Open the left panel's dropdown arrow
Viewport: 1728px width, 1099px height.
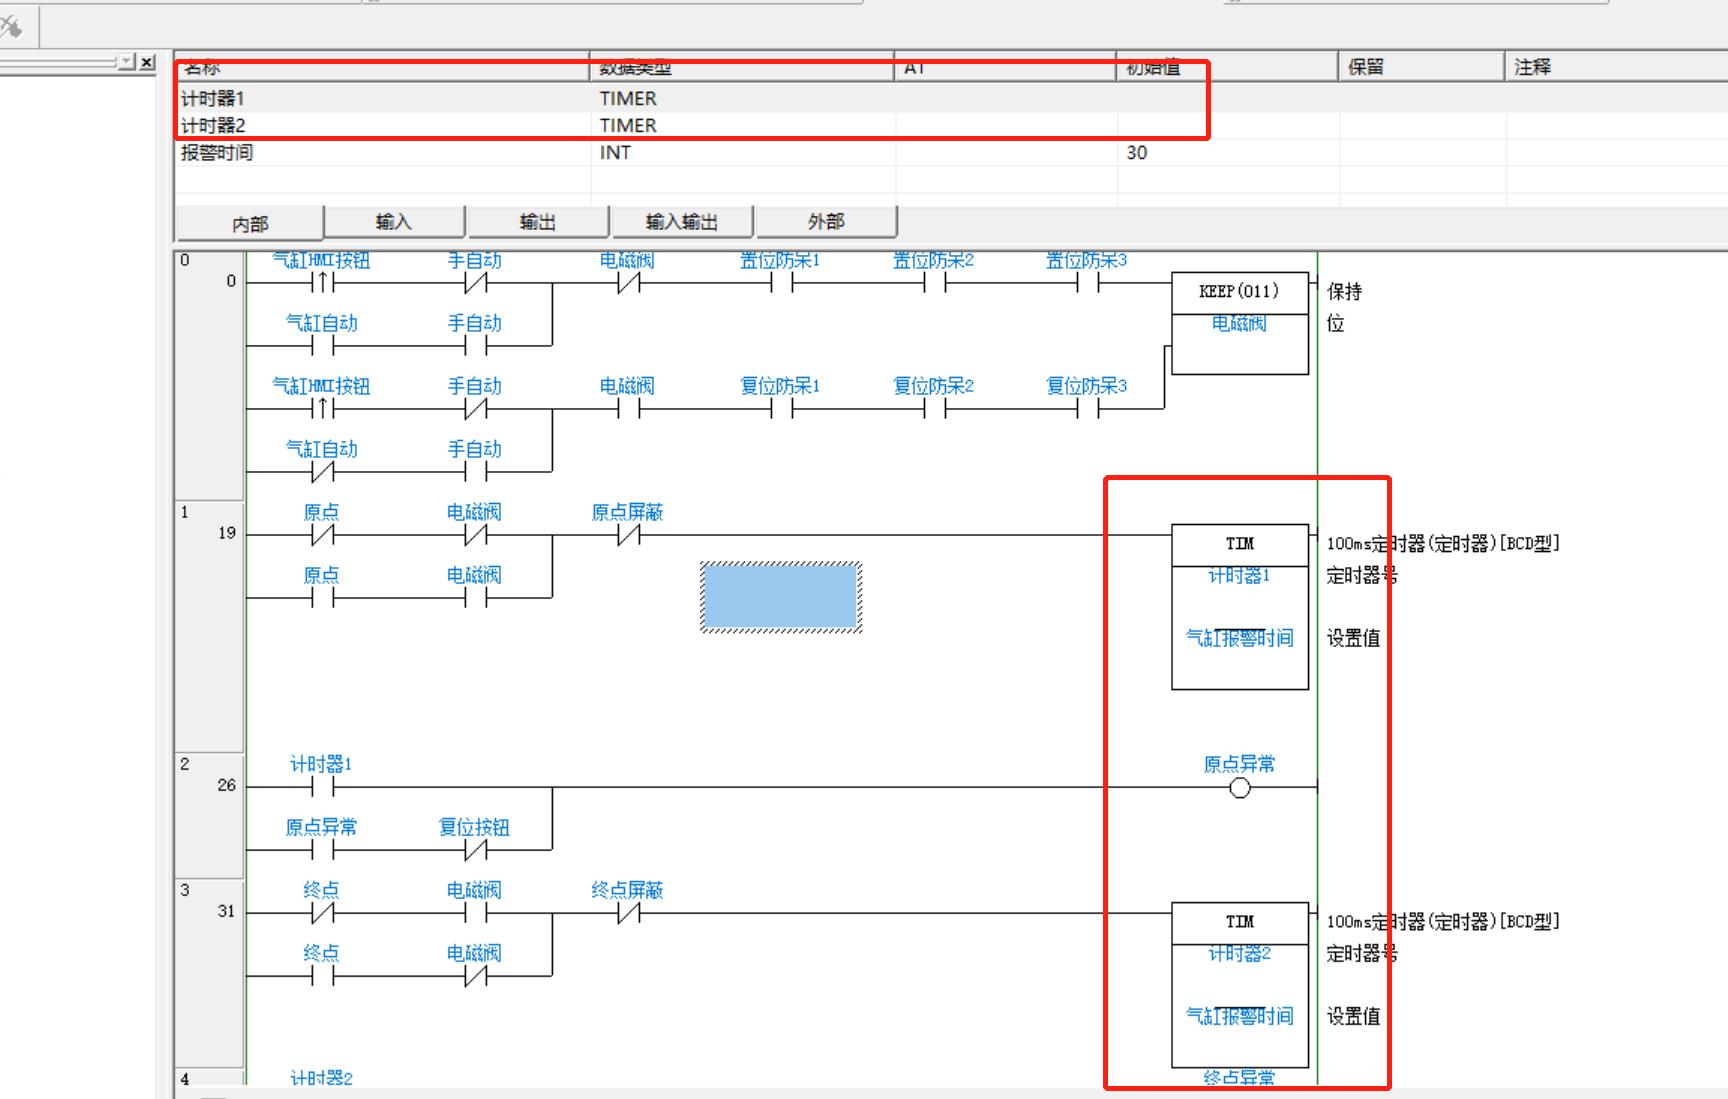pos(126,62)
